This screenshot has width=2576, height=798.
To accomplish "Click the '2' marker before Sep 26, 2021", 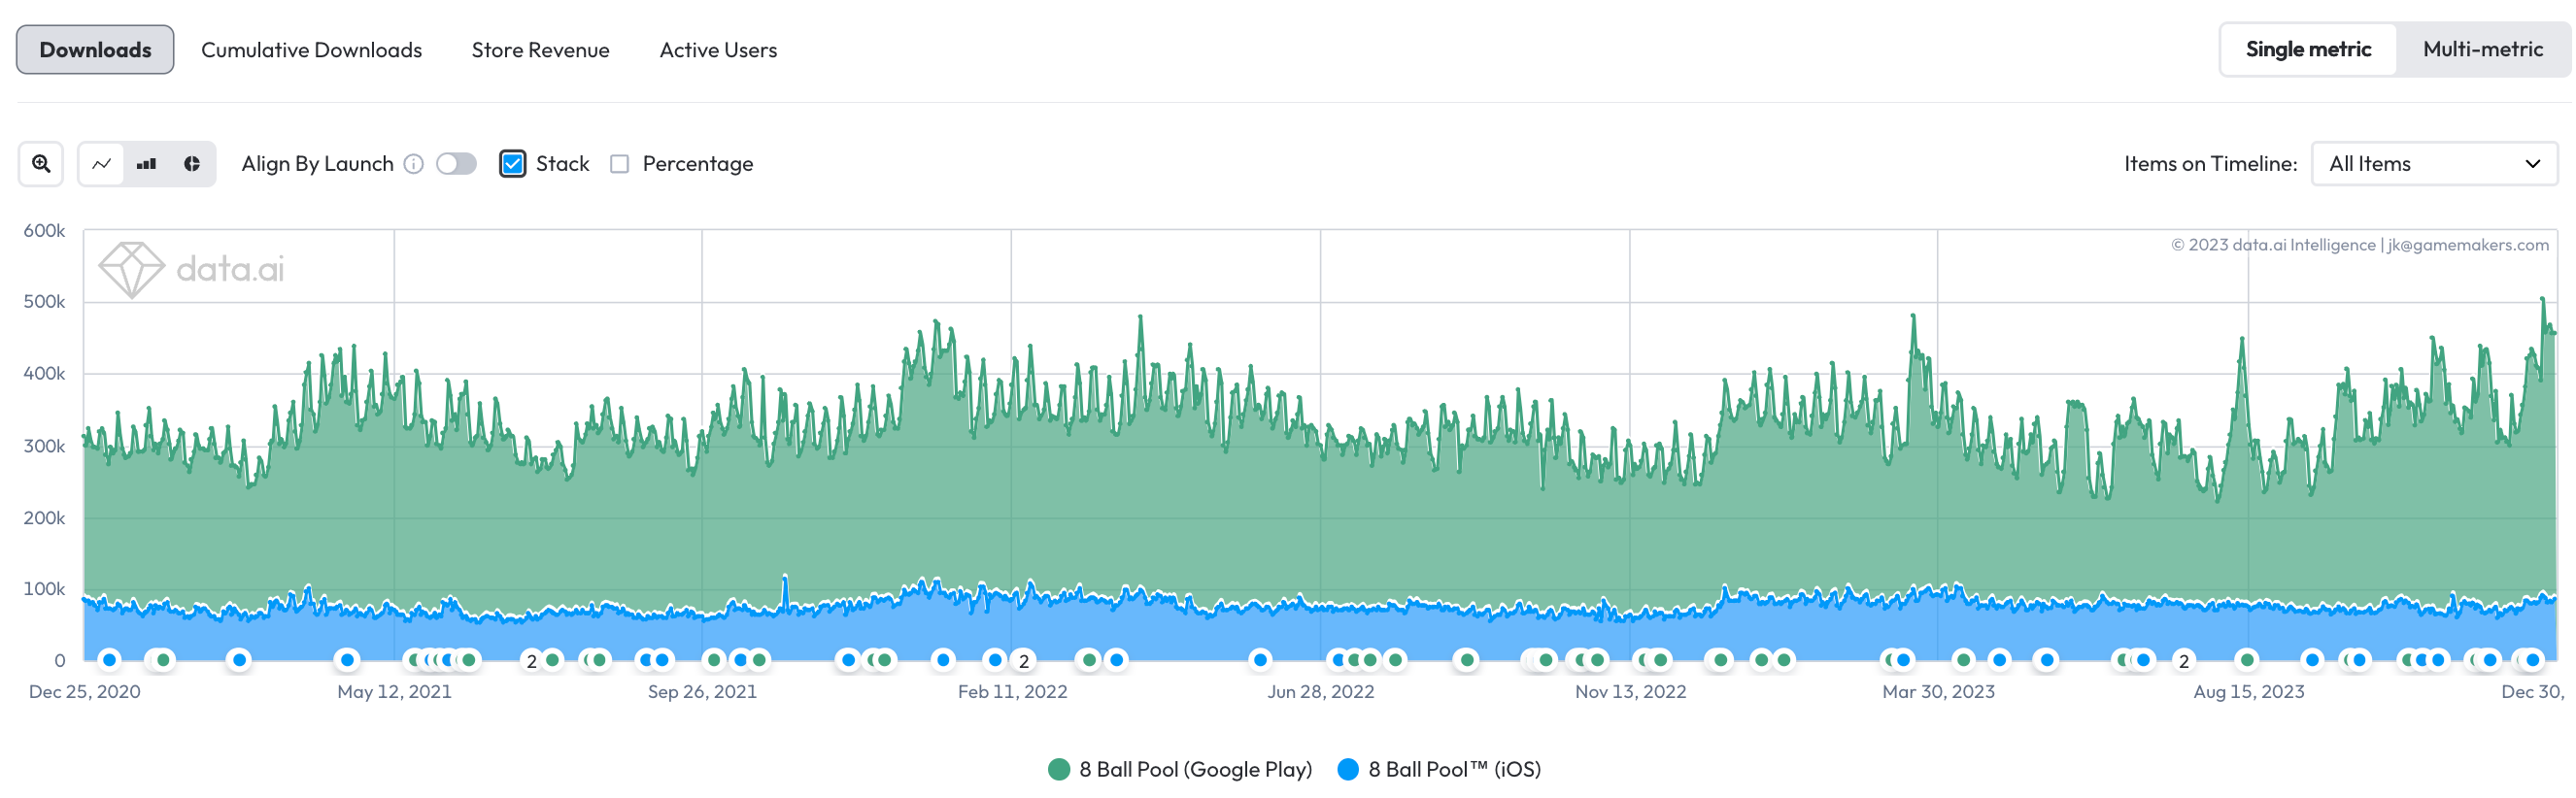I will tap(532, 661).
